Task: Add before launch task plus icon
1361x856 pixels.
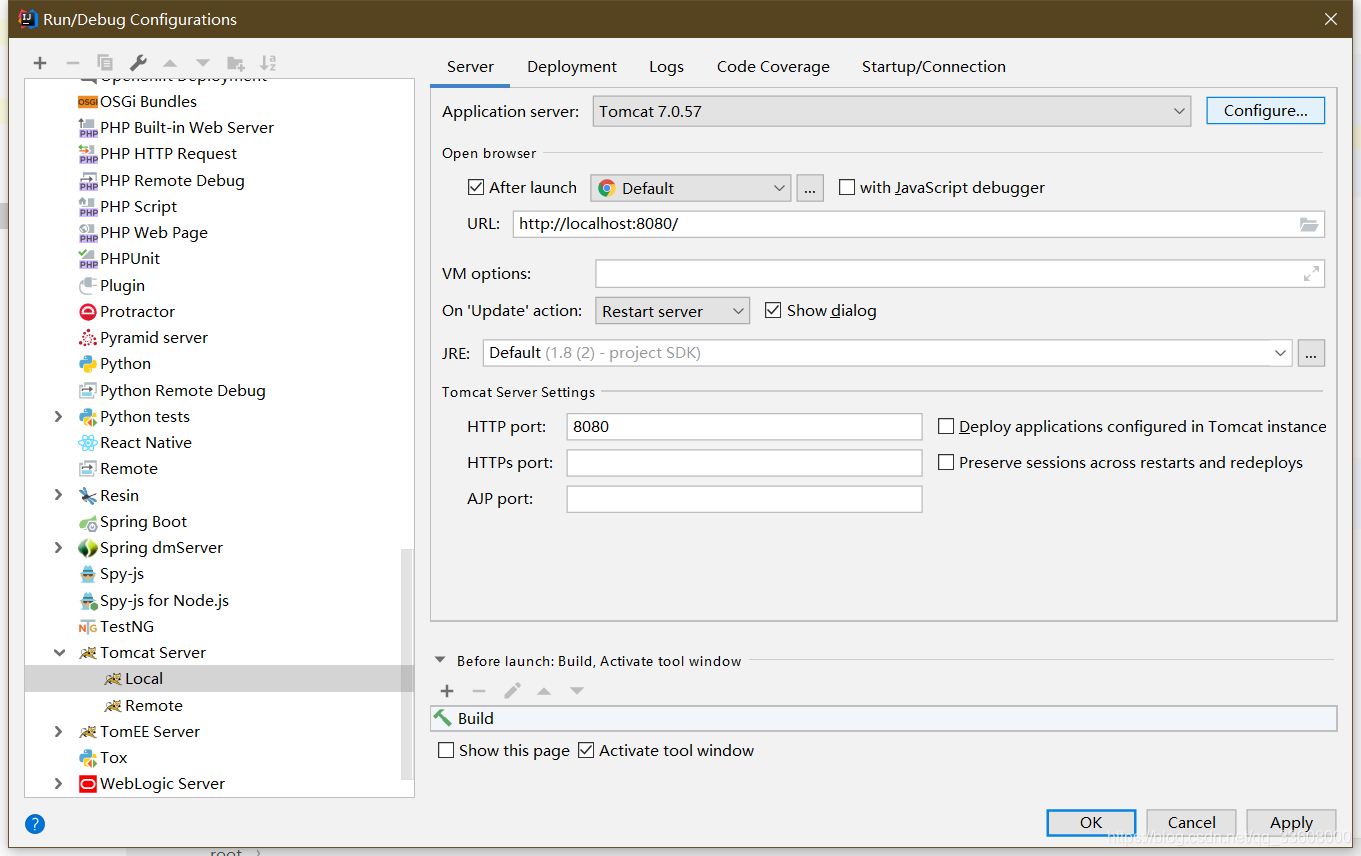Action: 447,691
